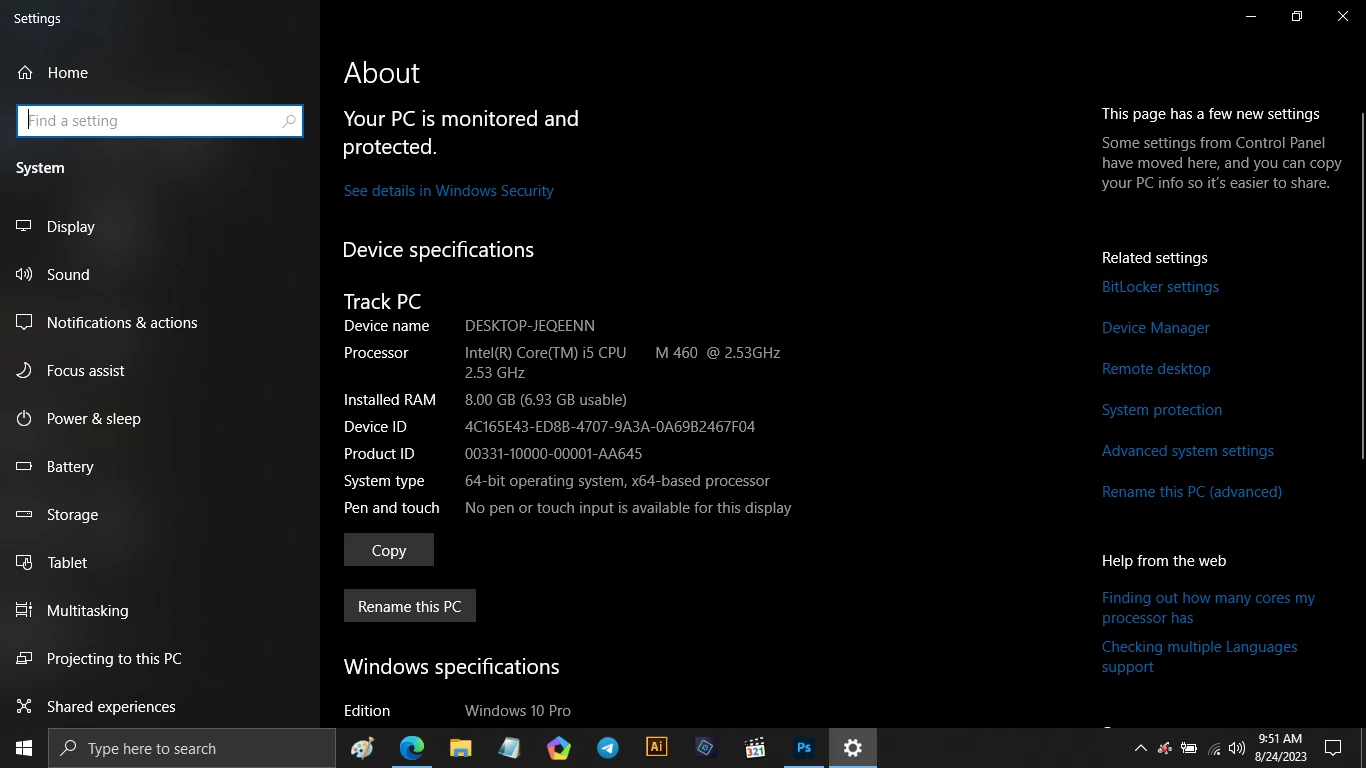
Task: Click the Intel(R) Core(TM) i5 processor text
Action: 622,363
